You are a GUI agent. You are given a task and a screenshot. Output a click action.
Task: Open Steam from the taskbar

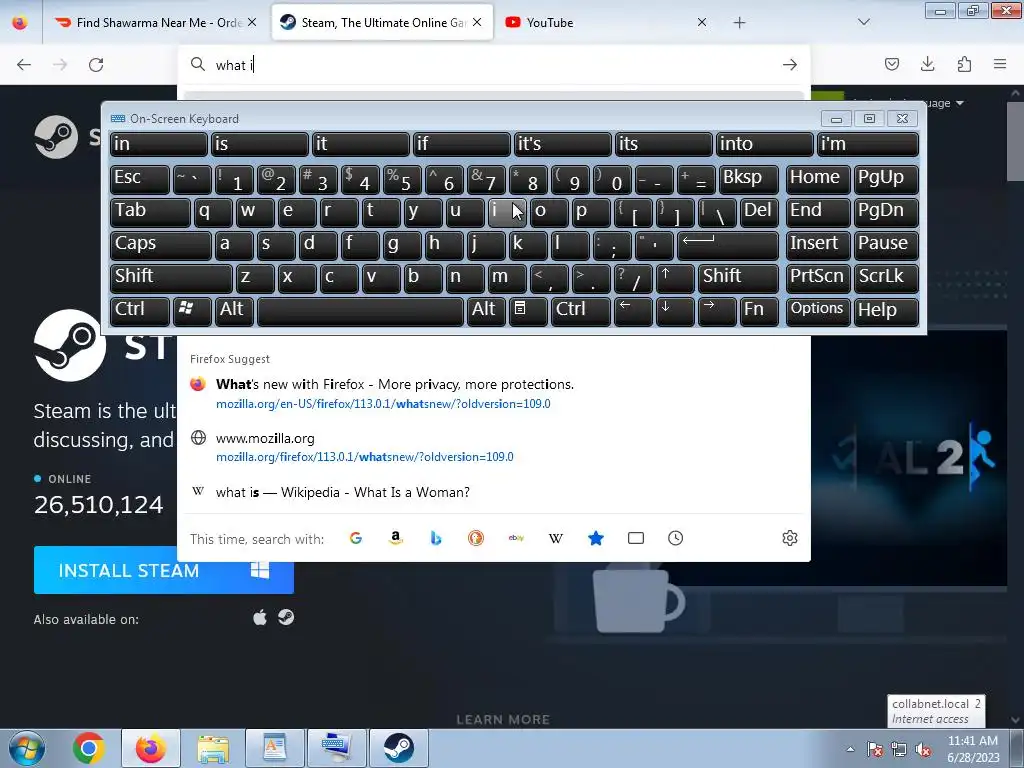(x=398, y=748)
